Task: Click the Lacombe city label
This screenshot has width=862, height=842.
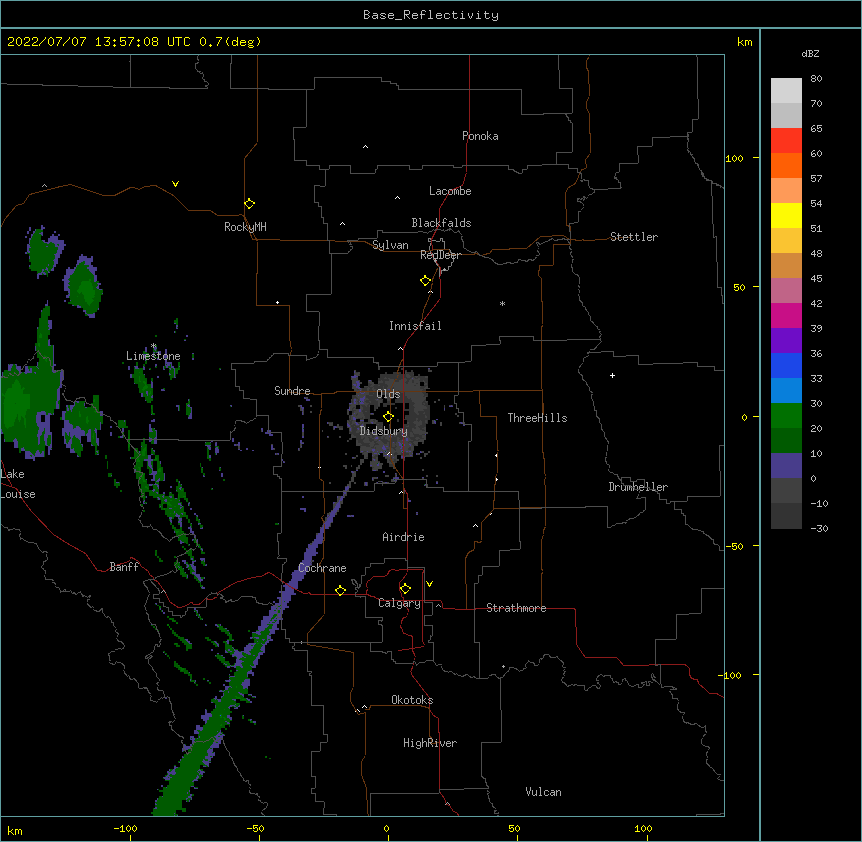Action: (x=450, y=191)
